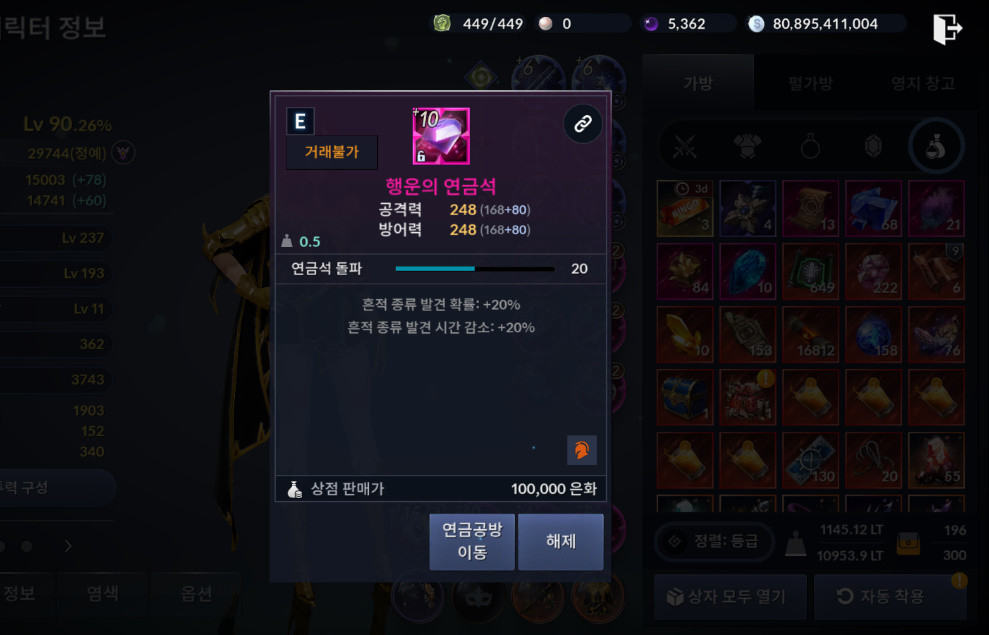Select the crossed swords weapon filter
989x635 pixels.
tap(684, 147)
